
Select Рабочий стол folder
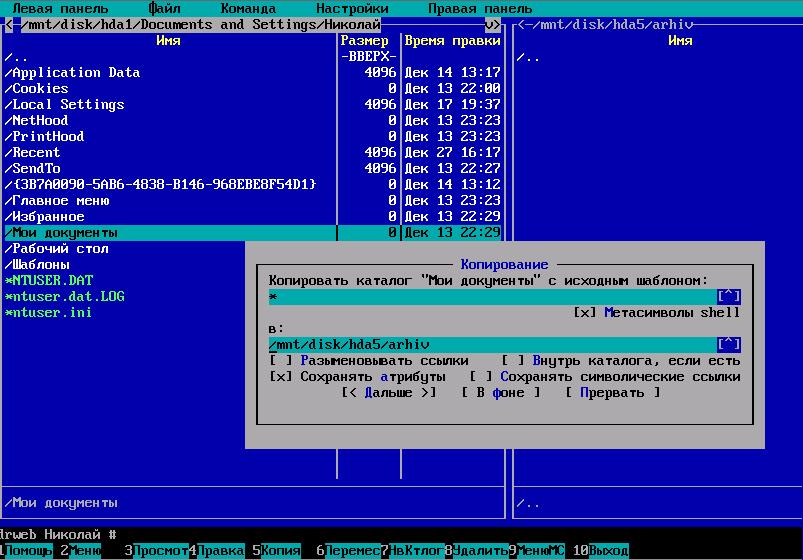57,248
